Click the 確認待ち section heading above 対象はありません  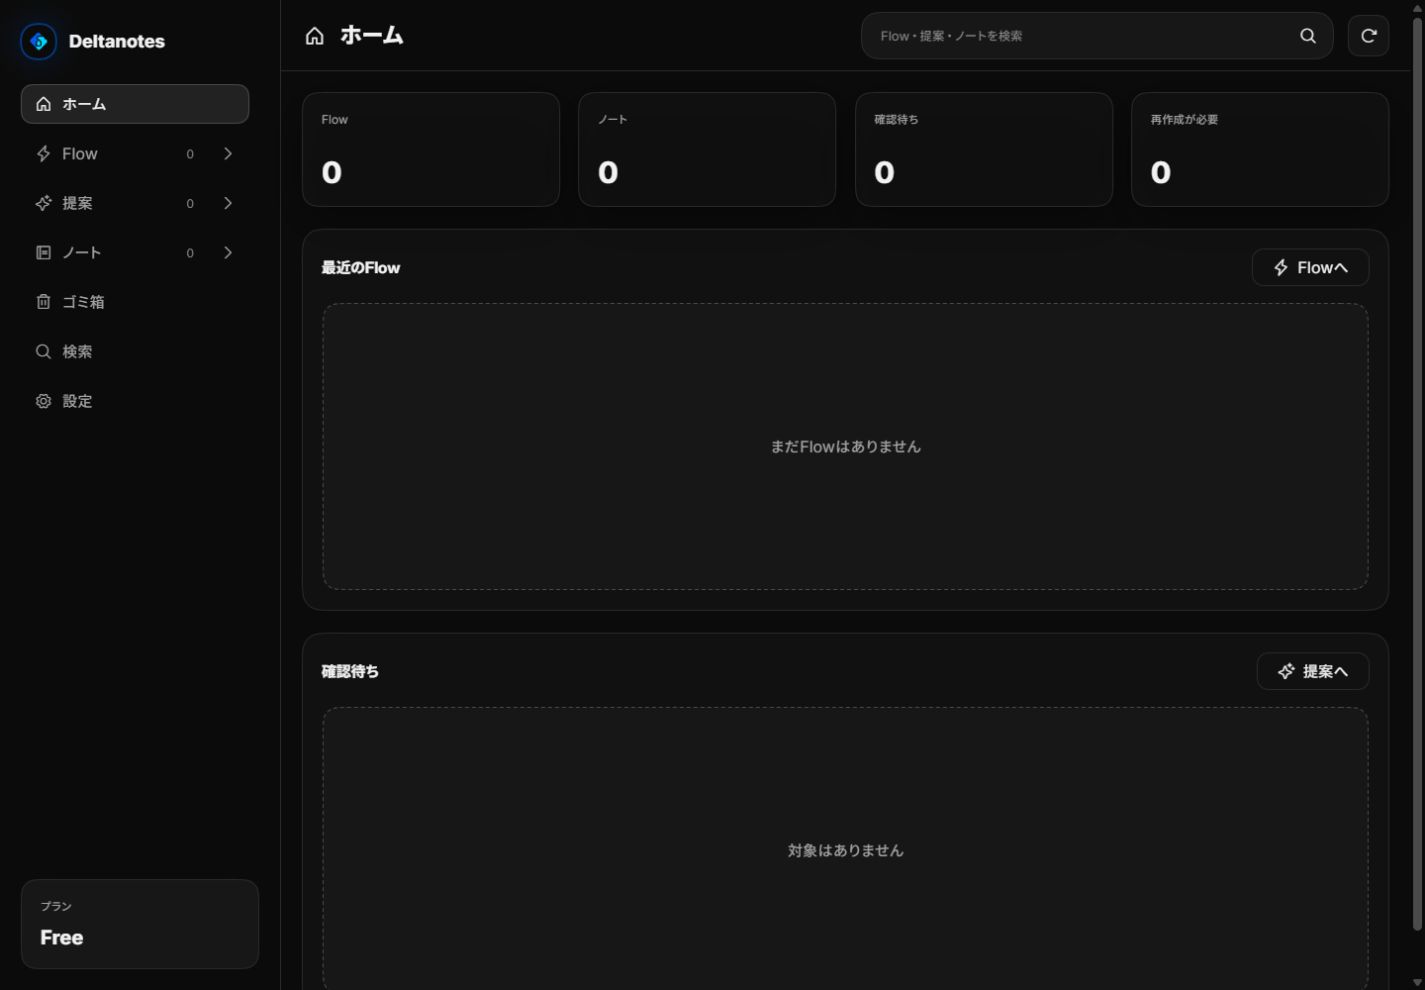(x=350, y=672)
